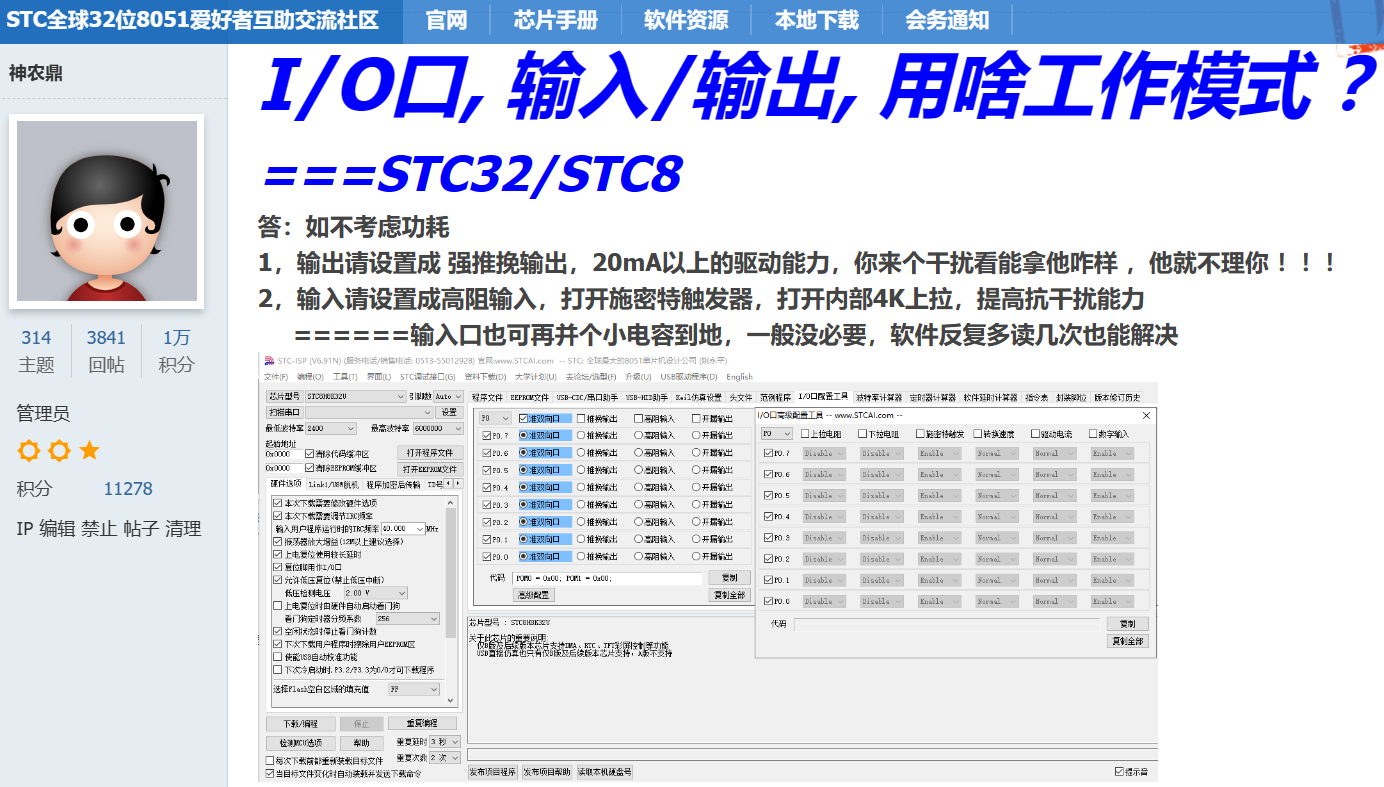
Task: Enable the 使能USB自动校准功能 checkbox
Action: 278,657
